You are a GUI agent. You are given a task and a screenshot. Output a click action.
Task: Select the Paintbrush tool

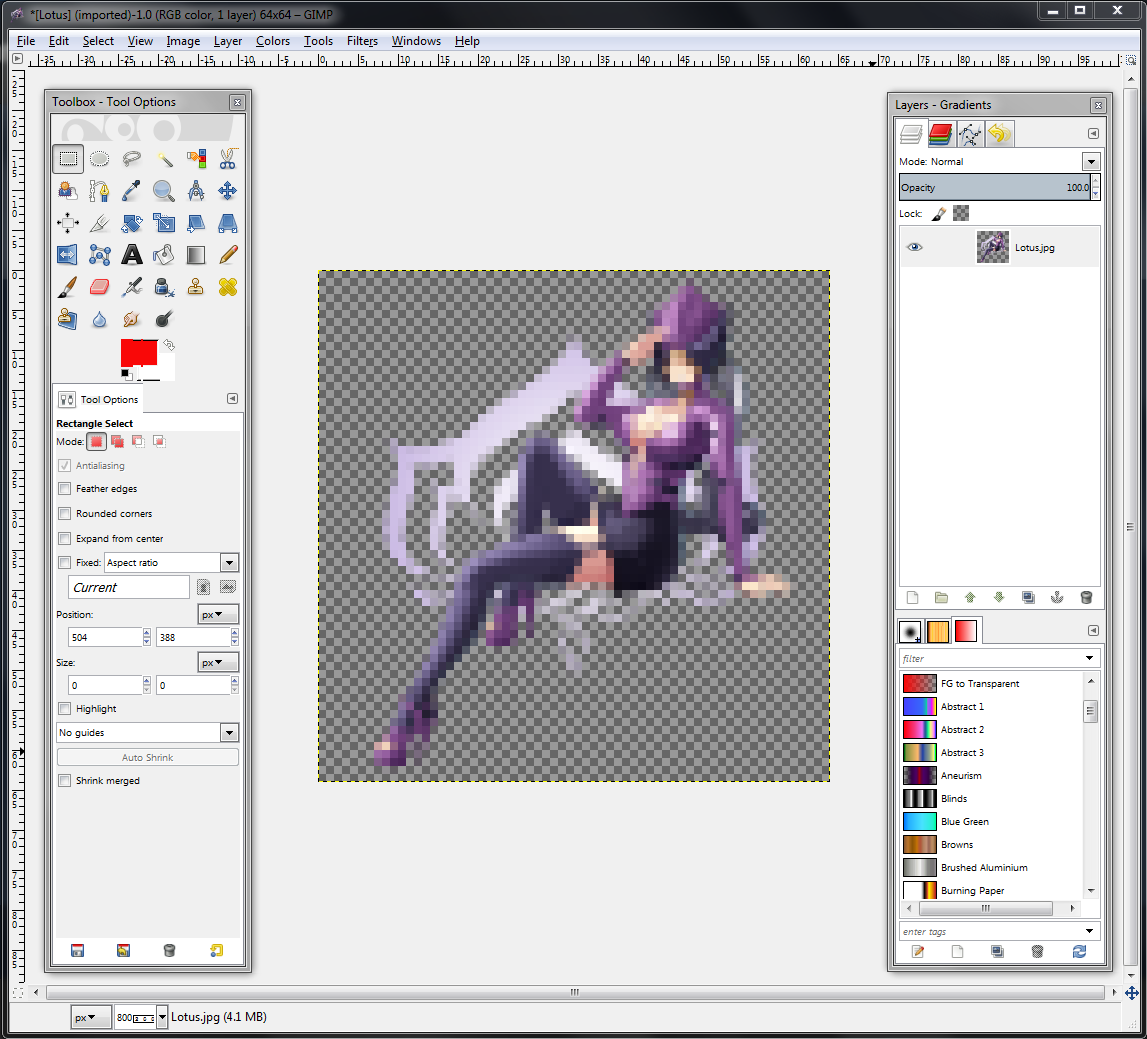click(68, 287)
